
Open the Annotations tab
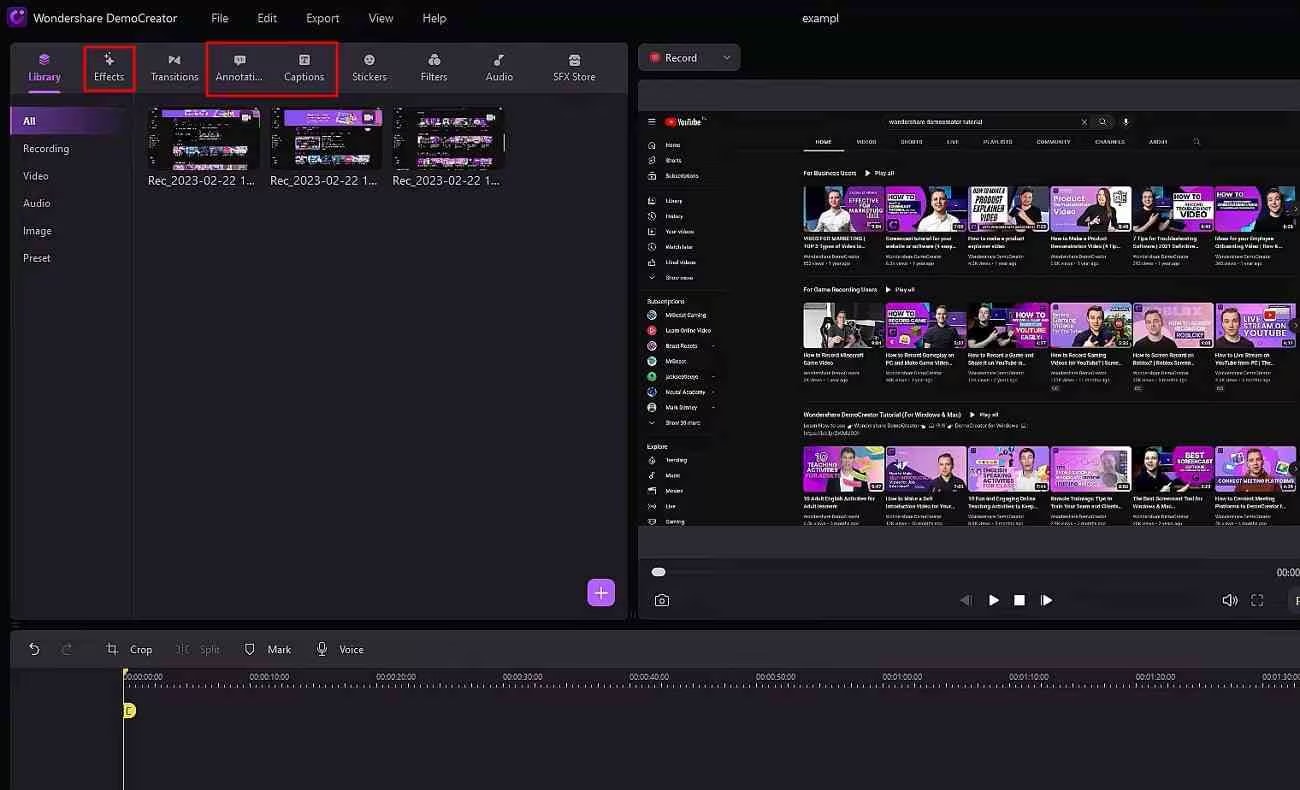pyautogui.click(x=239, y=68)
